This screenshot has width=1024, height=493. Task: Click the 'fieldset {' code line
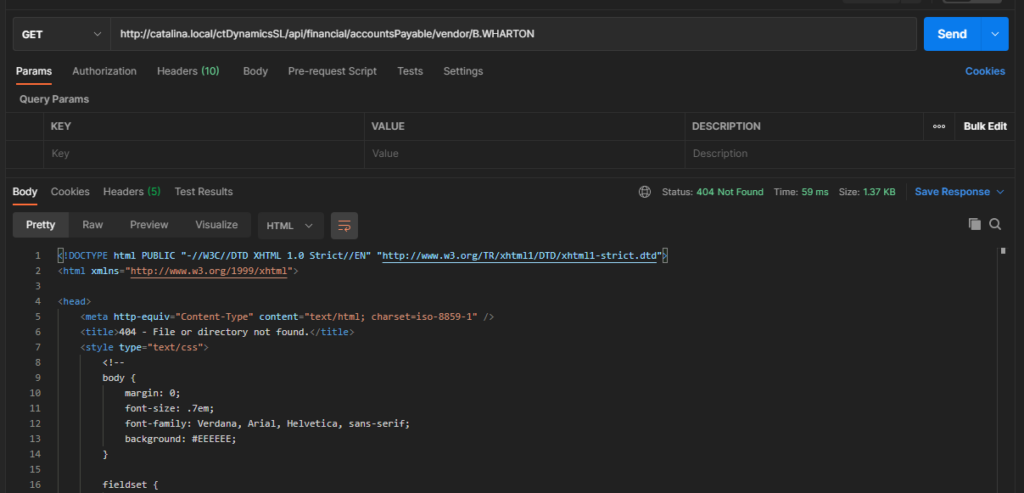(x=130, y=485)
